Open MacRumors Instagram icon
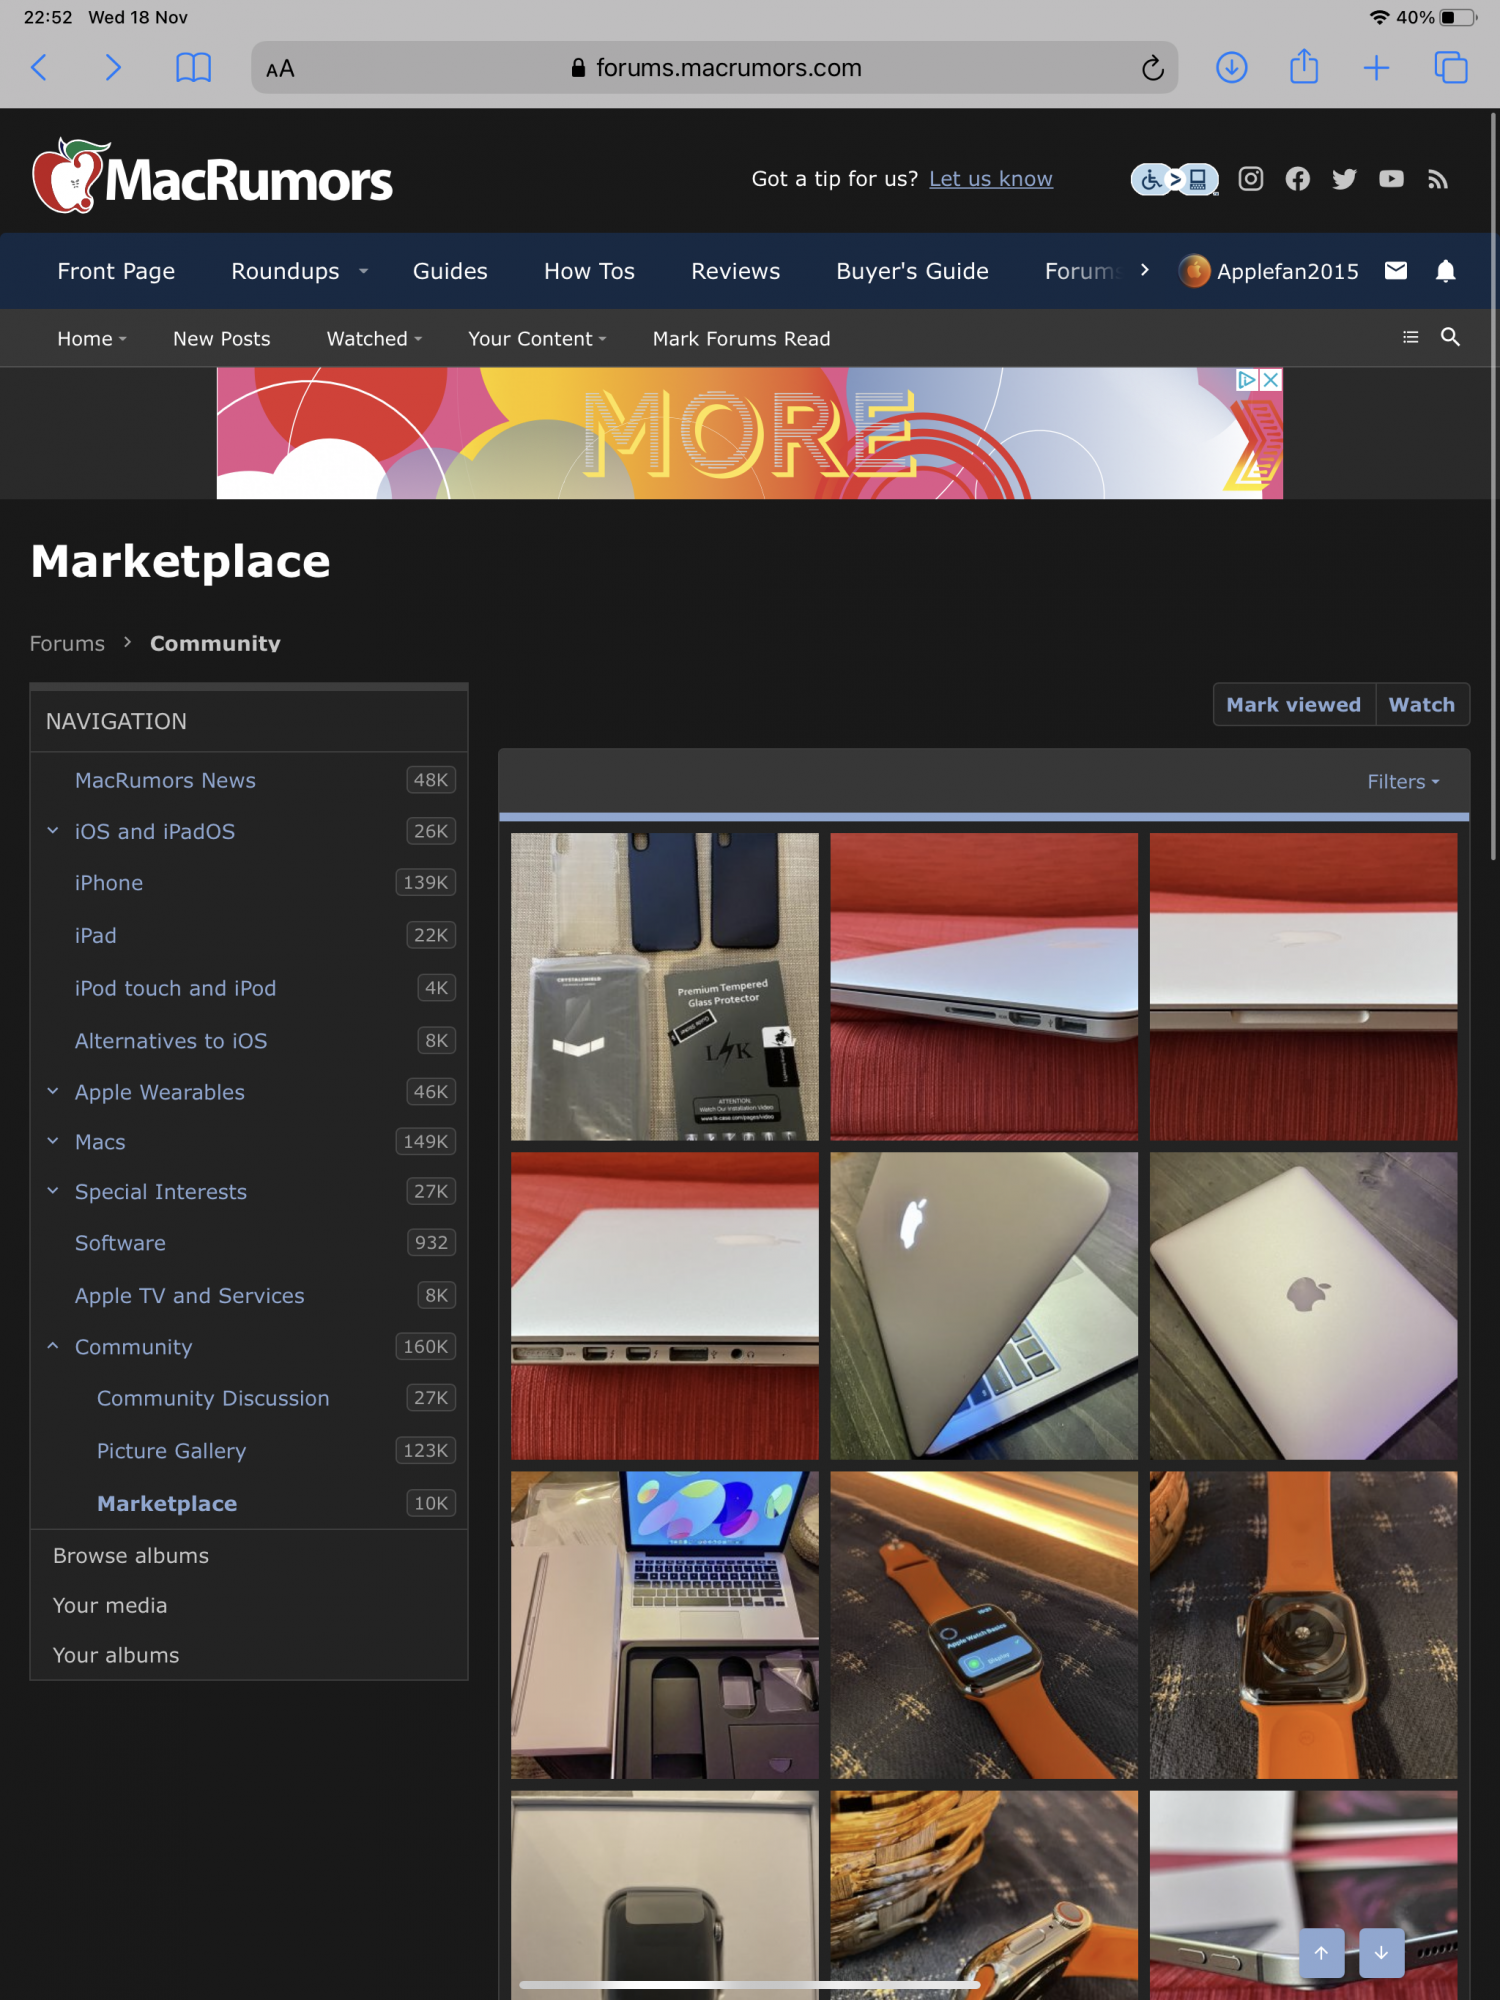This screenshot has width=1500, height=2000. [x=1251, y=179]
